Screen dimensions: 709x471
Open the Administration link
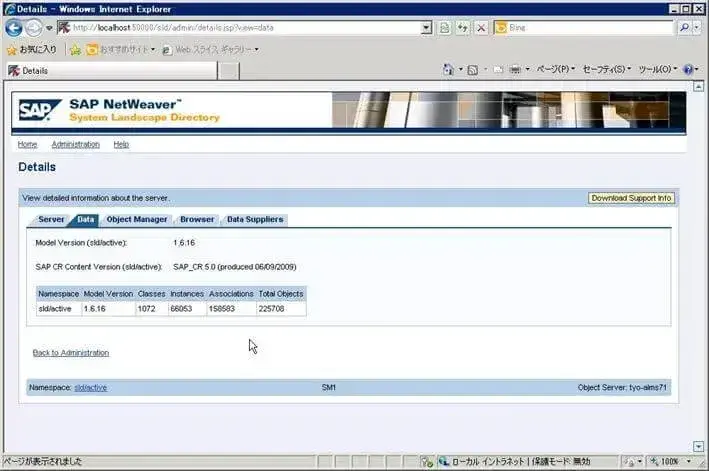coord(76,145)
